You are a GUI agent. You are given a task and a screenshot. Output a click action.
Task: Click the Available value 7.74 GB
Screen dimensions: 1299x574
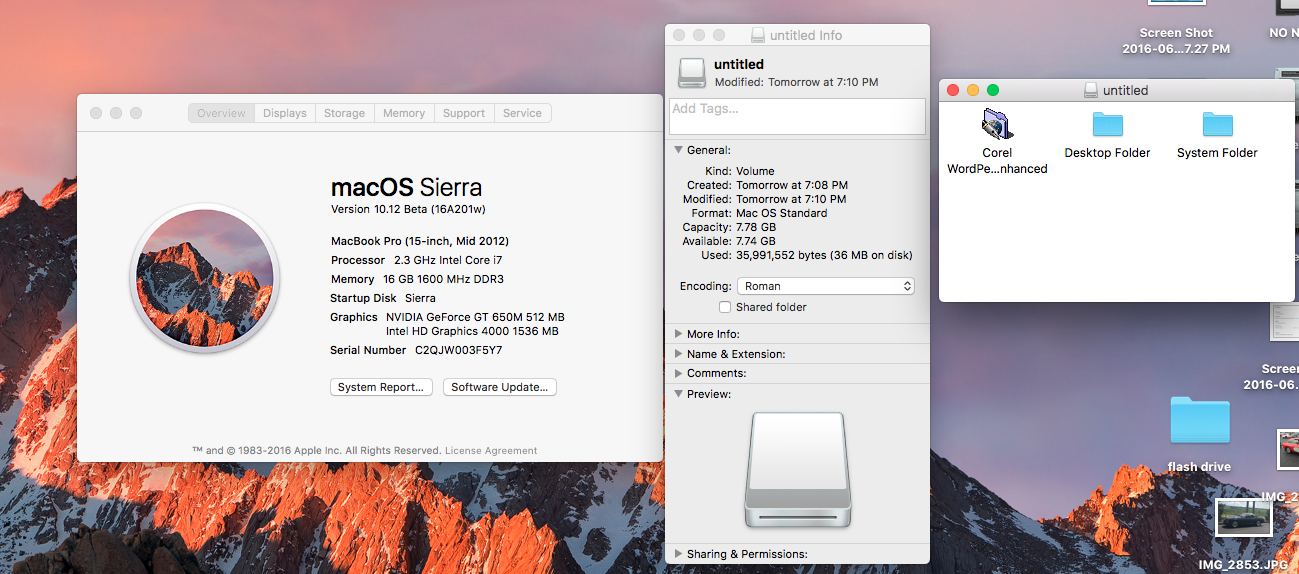tap(756, 241)
